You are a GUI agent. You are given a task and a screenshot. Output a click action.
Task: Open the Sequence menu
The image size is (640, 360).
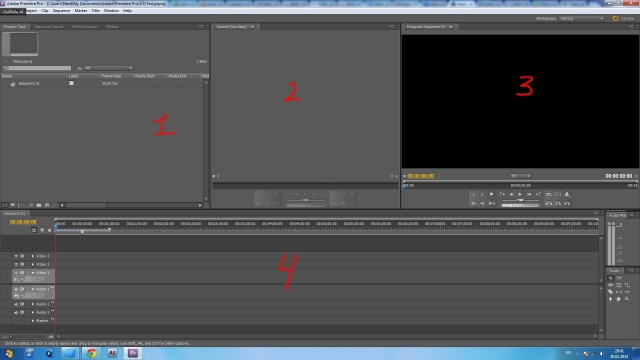click(x=61, y=11)
